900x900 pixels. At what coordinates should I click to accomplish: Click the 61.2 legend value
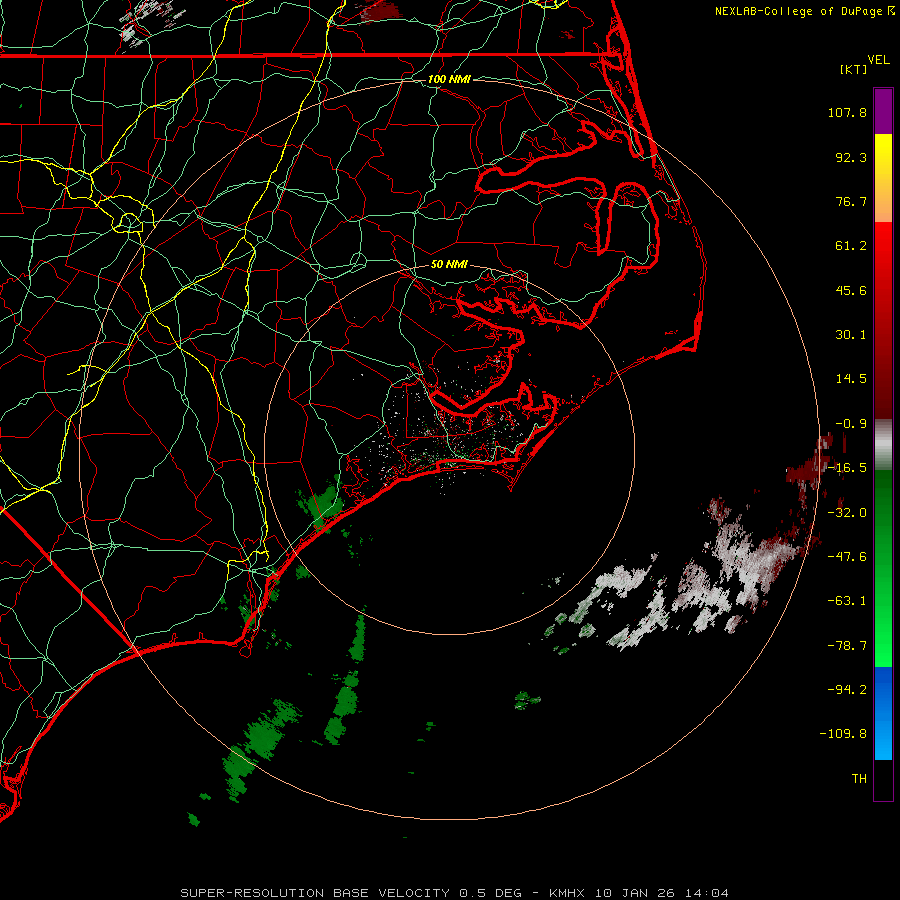[x=851, y=246]
